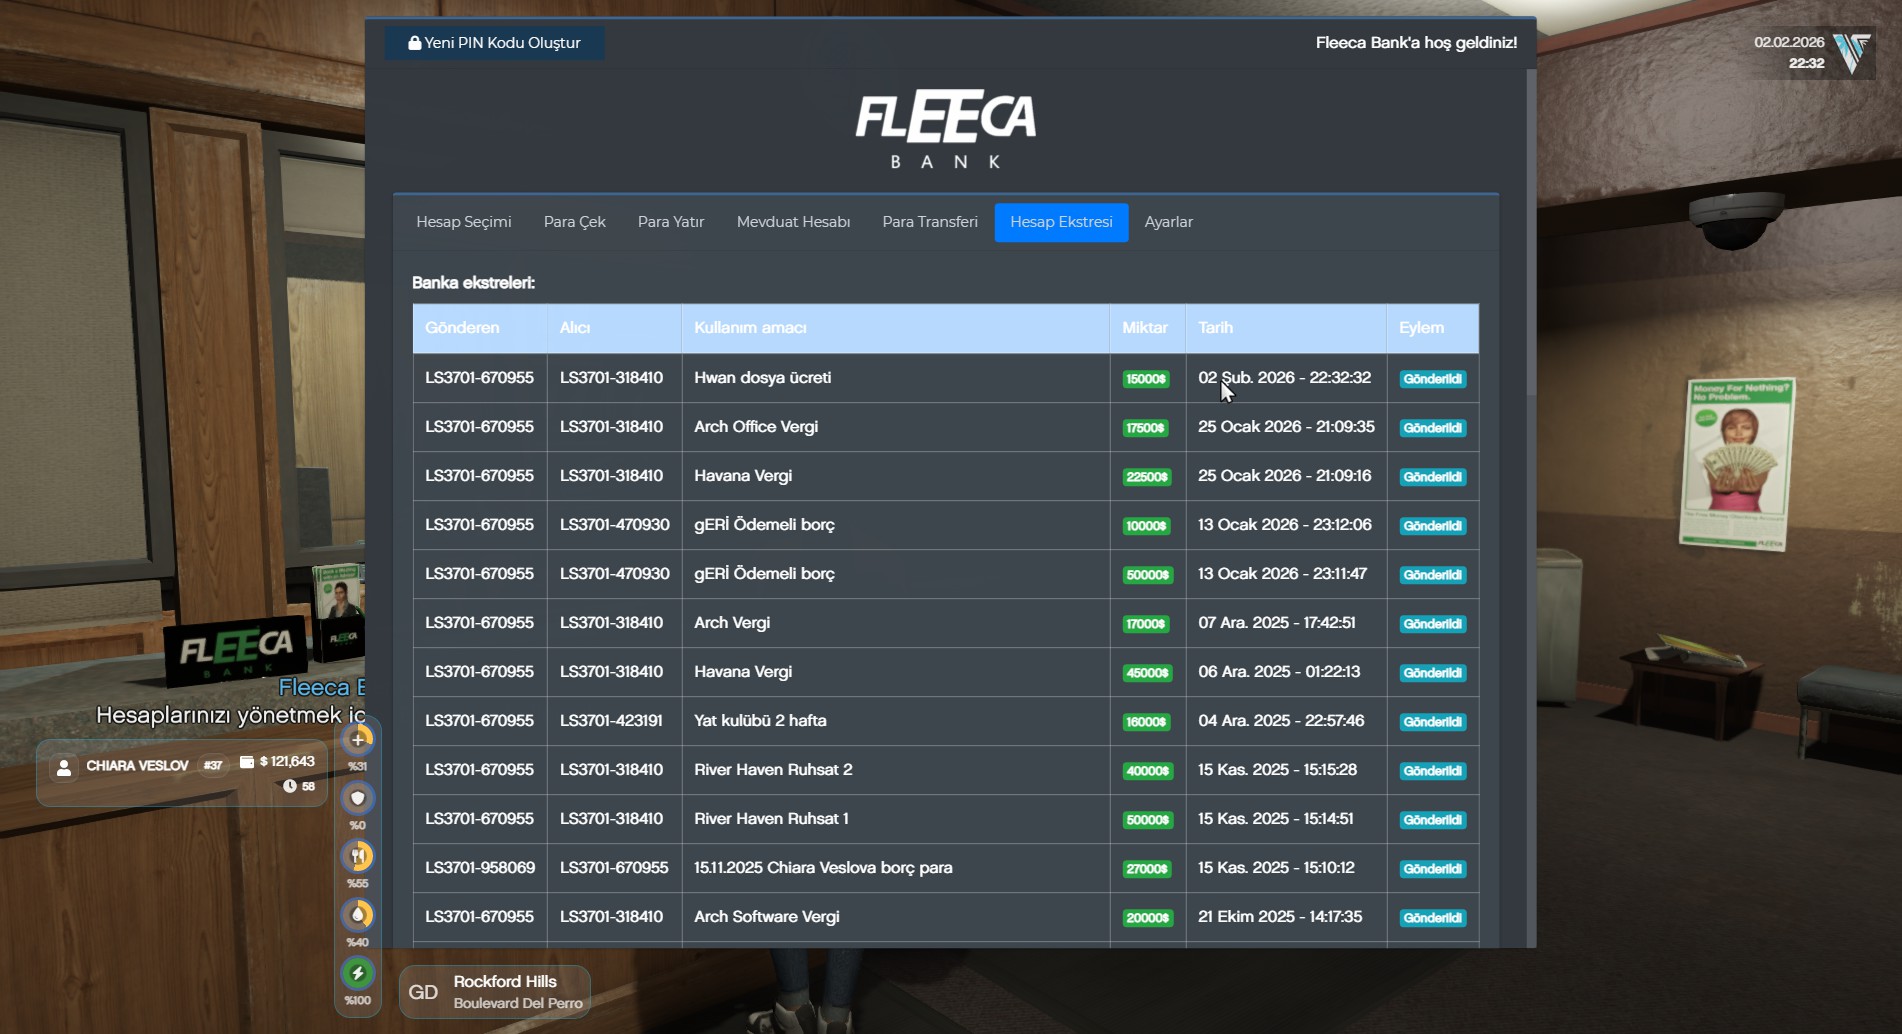Click recipient account LS3701-423191
Screen dimensions: 1902x1034
pos(611,721)
